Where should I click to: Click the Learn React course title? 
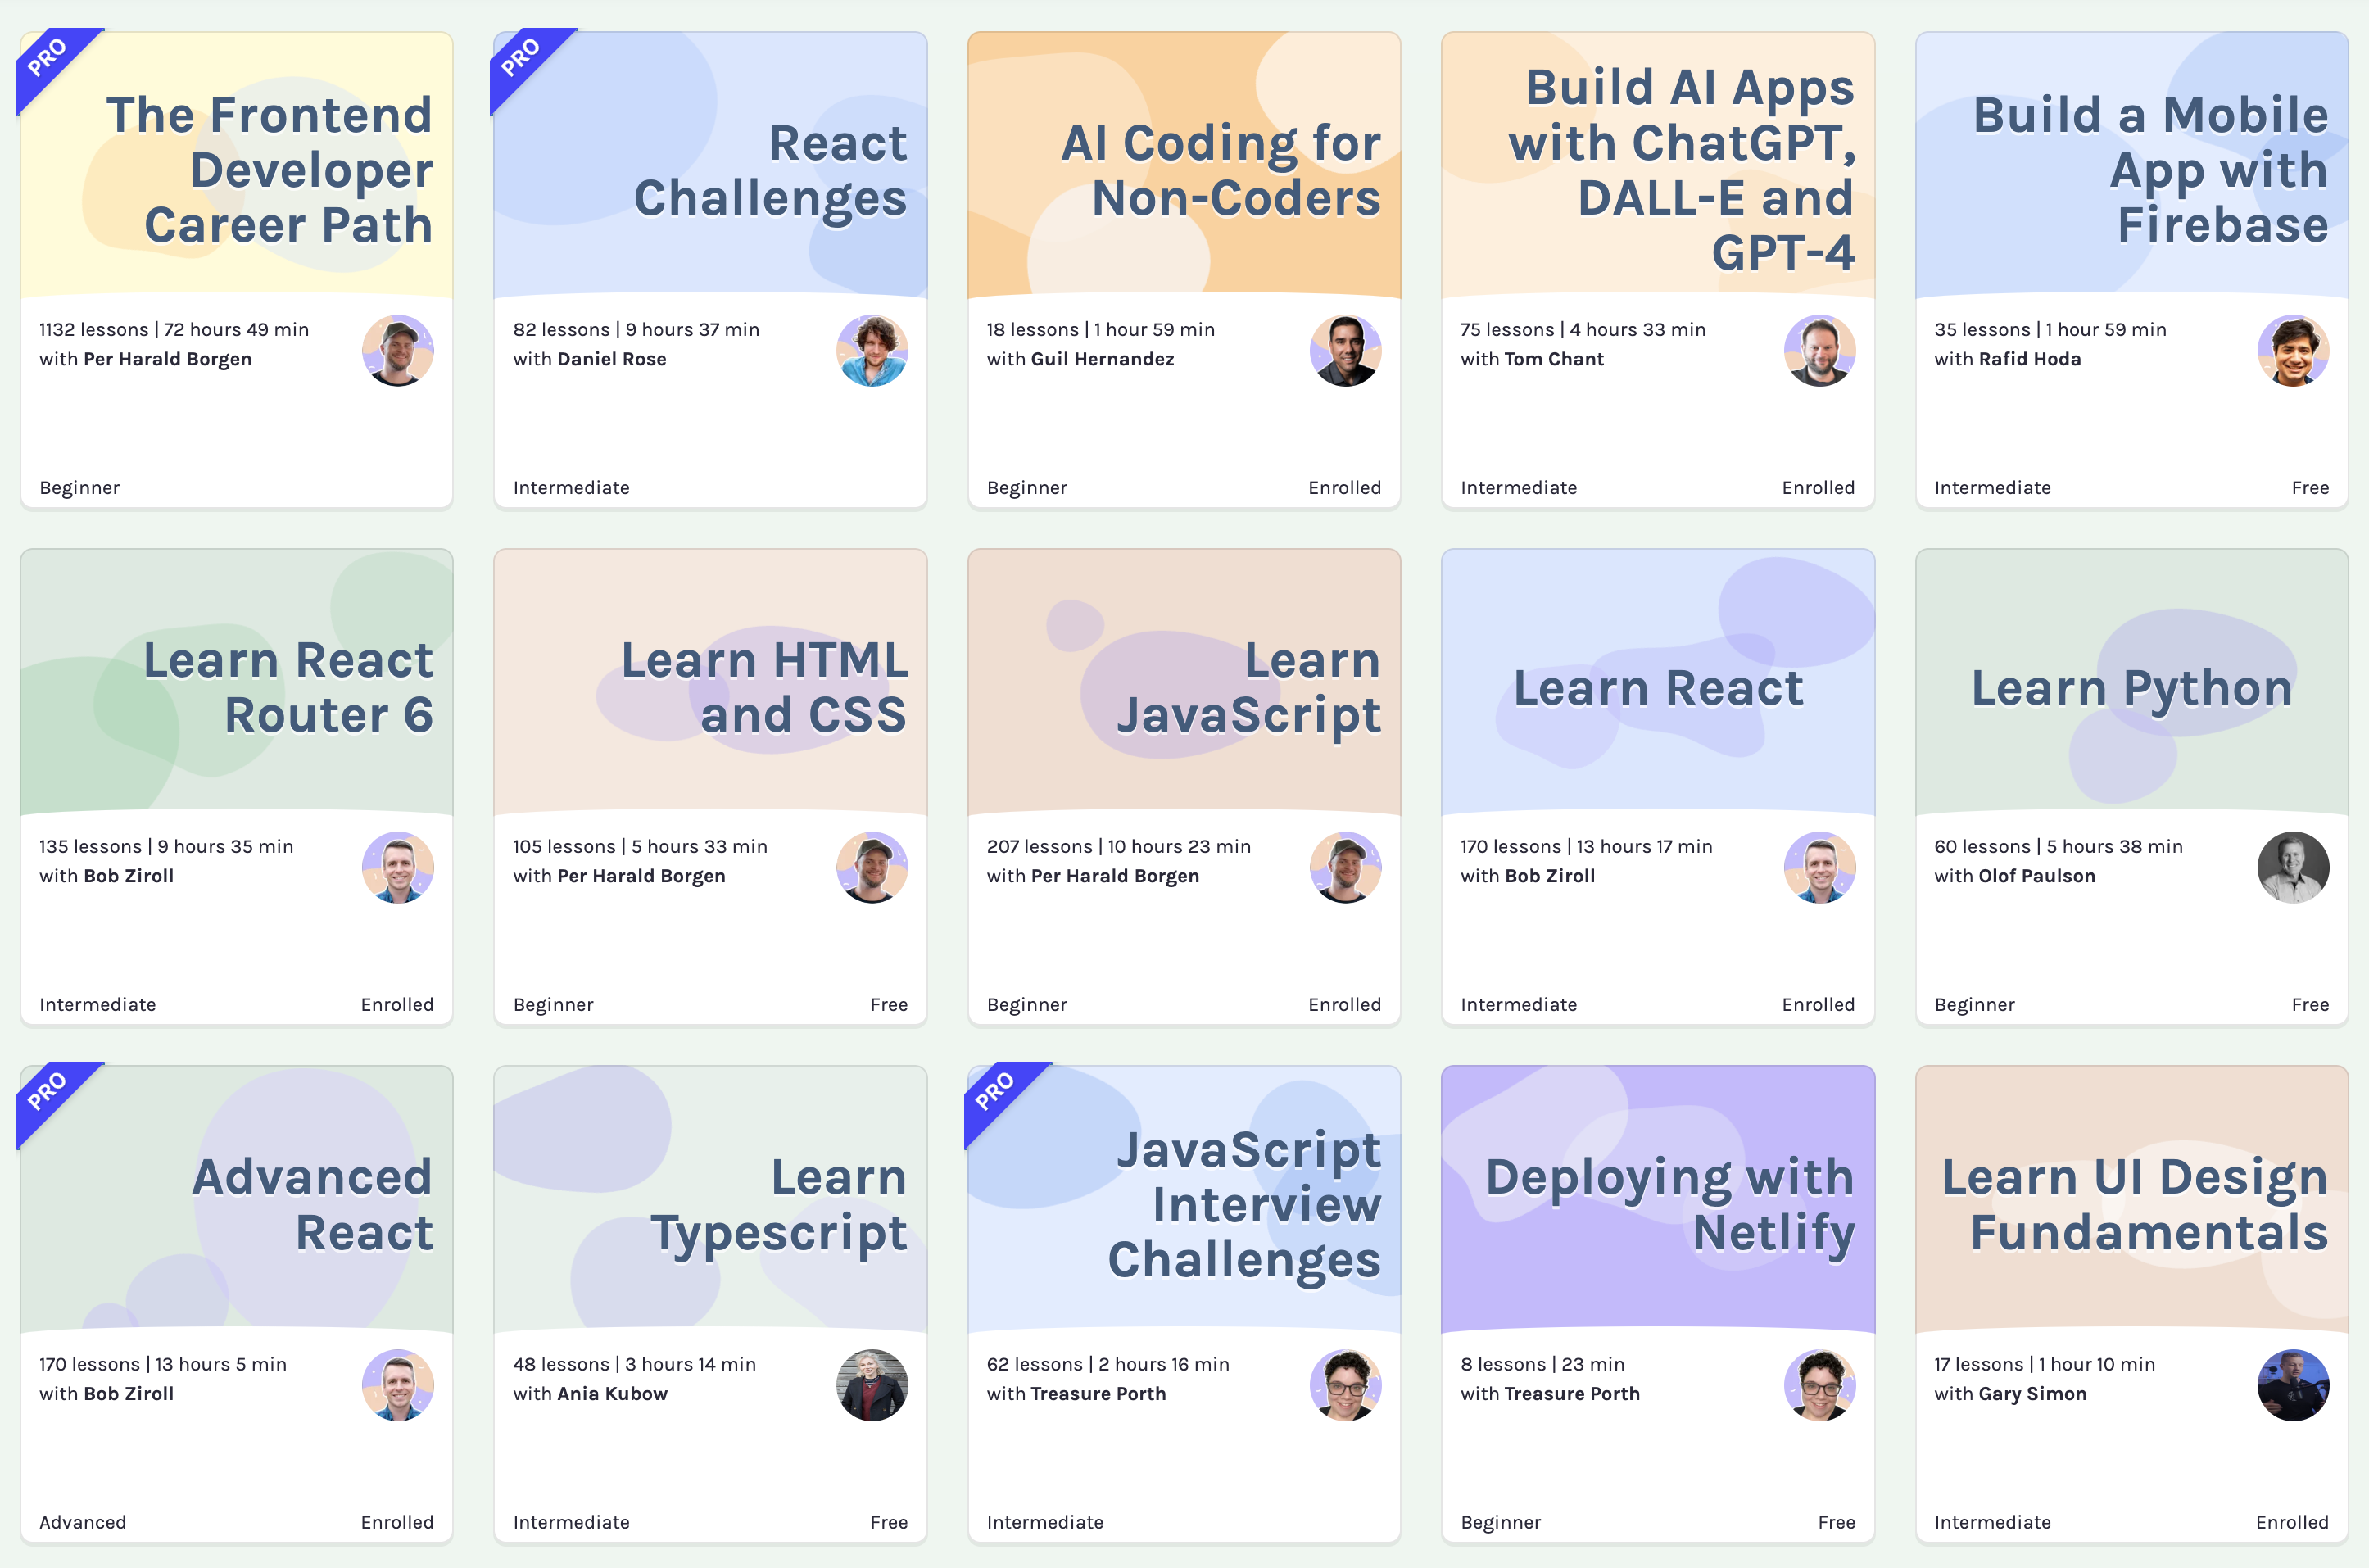pos(1658,688)
